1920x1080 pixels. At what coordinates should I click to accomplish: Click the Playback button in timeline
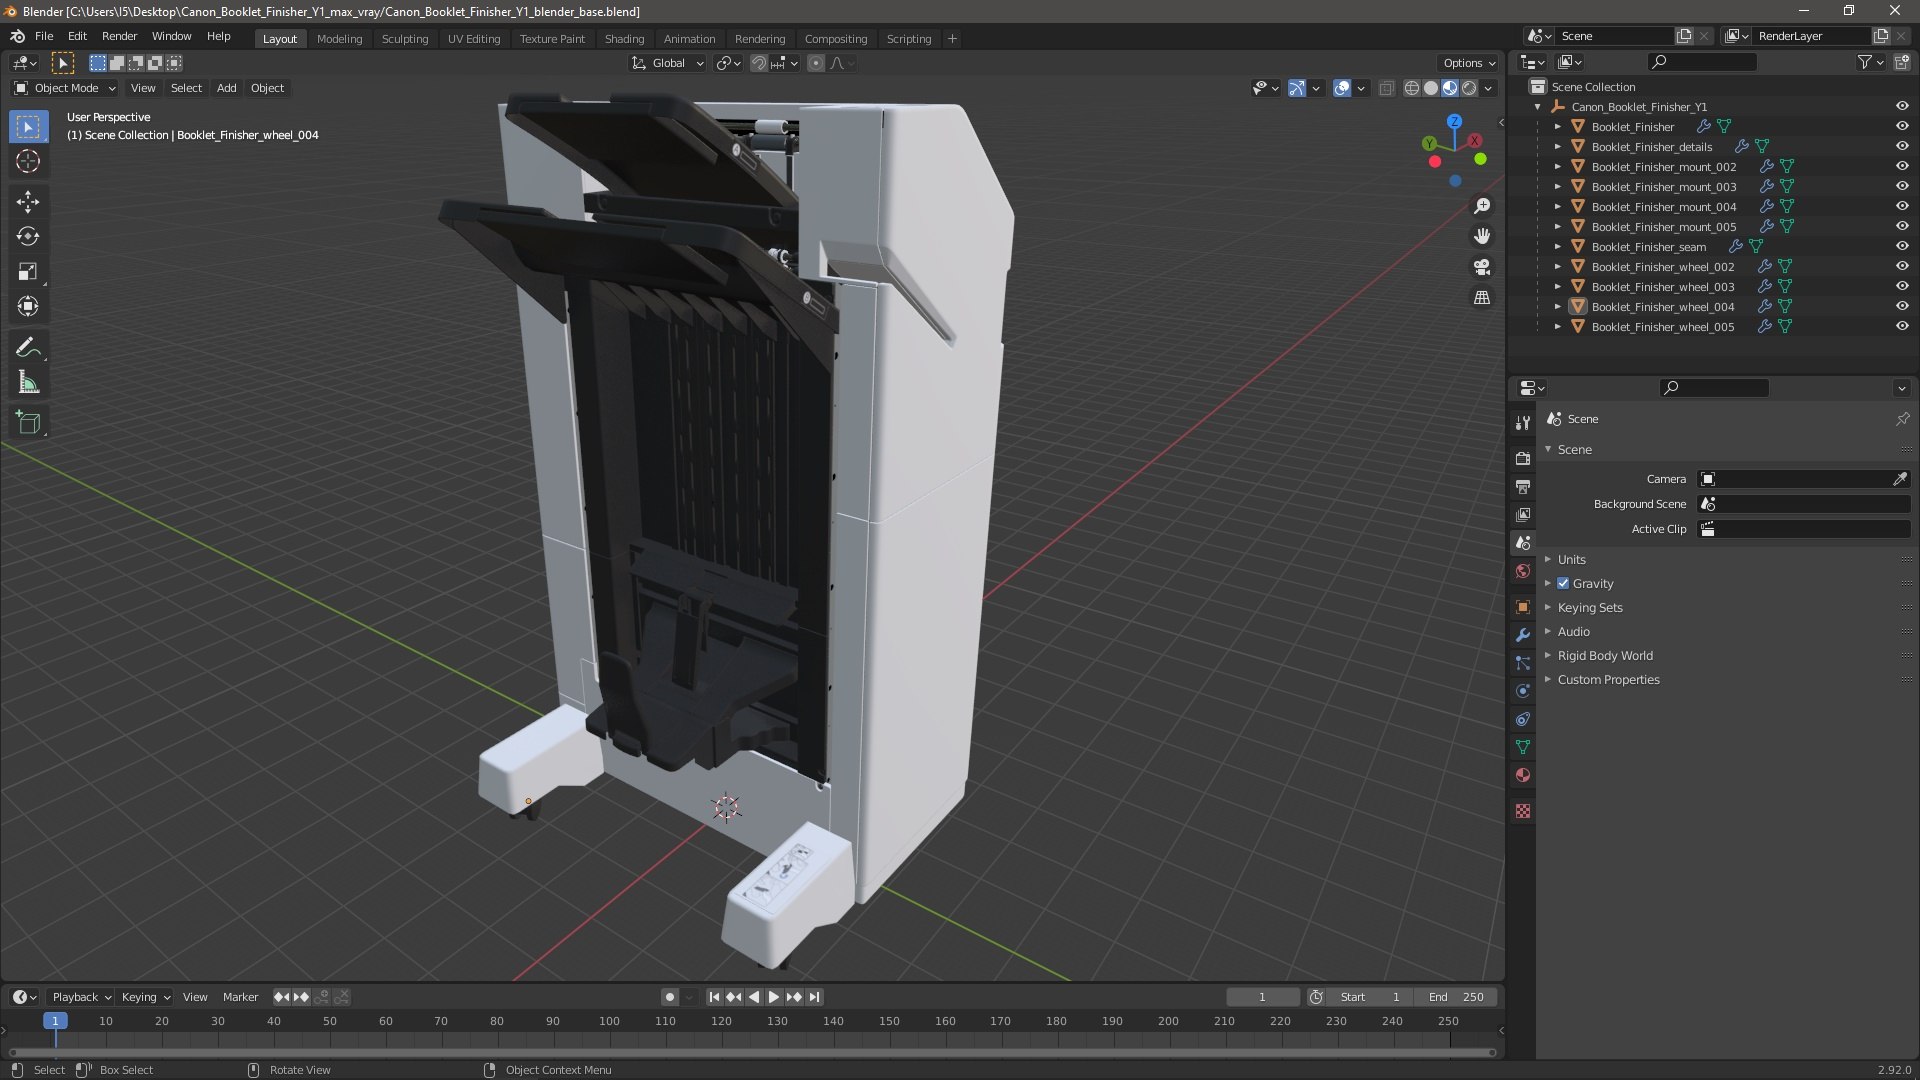(81, 997)
